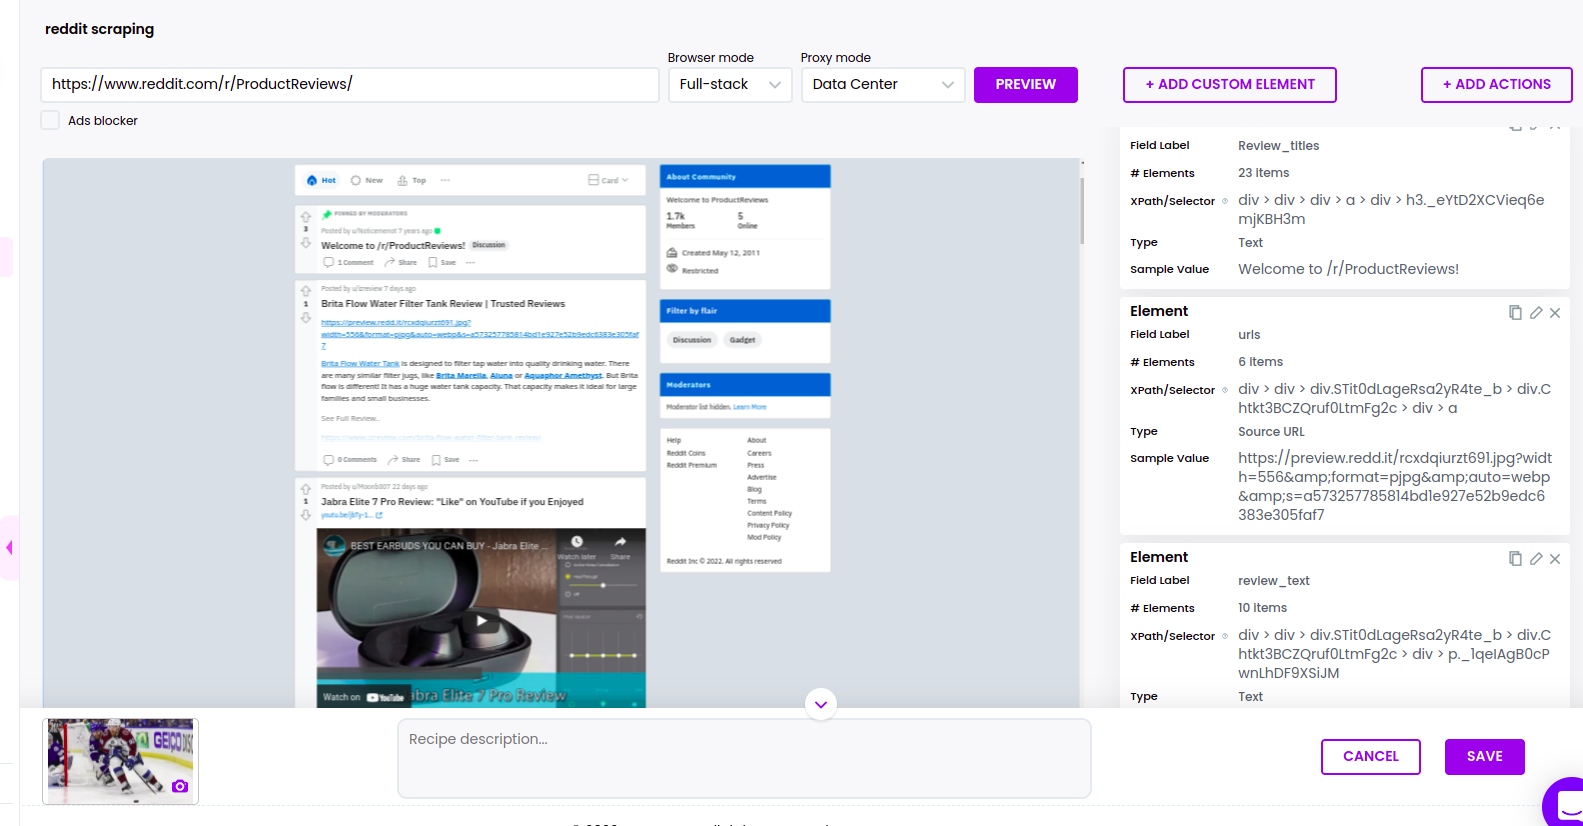This screenshot has height=826, width=1583.
Task: Copy the urls element
Action: pos(1515,313)
